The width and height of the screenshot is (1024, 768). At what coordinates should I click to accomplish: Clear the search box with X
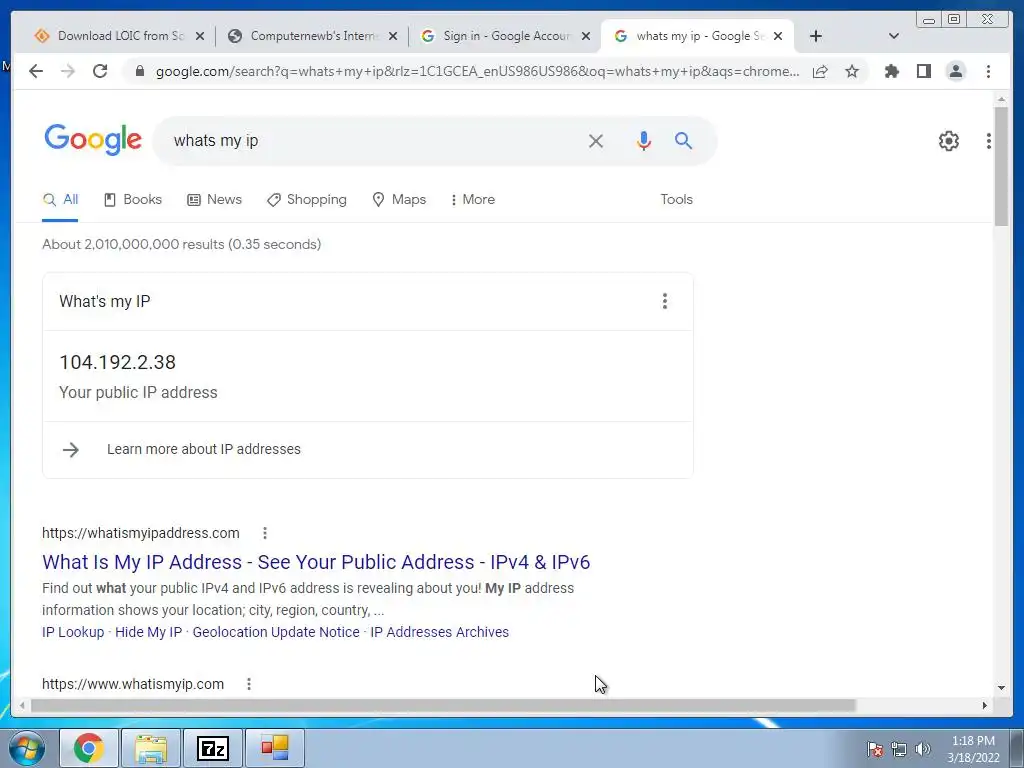click(x=596, y=141)
